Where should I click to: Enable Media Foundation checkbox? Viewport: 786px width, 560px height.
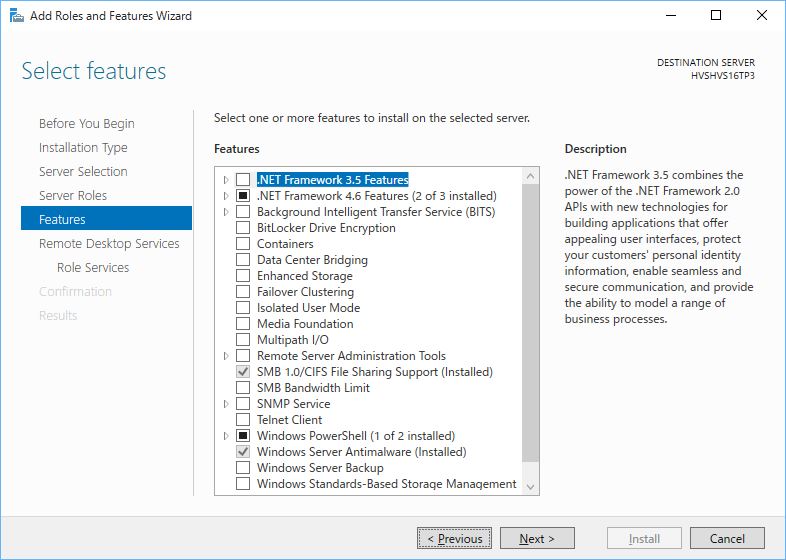tap(243, 324)
